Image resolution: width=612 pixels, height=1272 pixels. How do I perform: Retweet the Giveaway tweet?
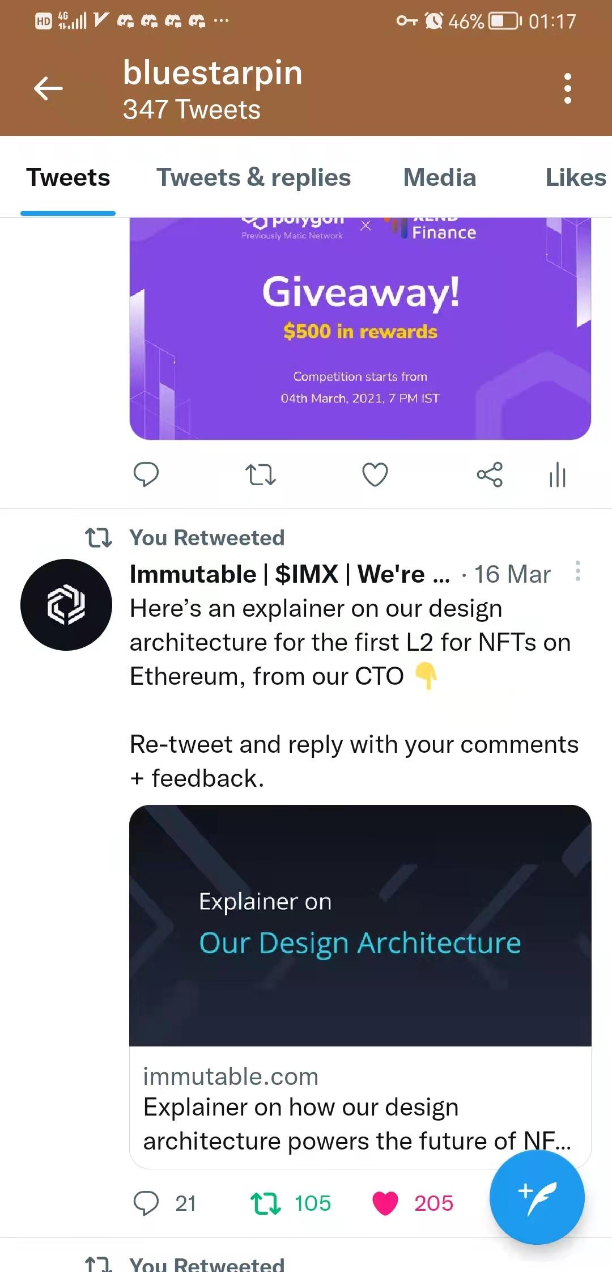[x=261, y=474]
